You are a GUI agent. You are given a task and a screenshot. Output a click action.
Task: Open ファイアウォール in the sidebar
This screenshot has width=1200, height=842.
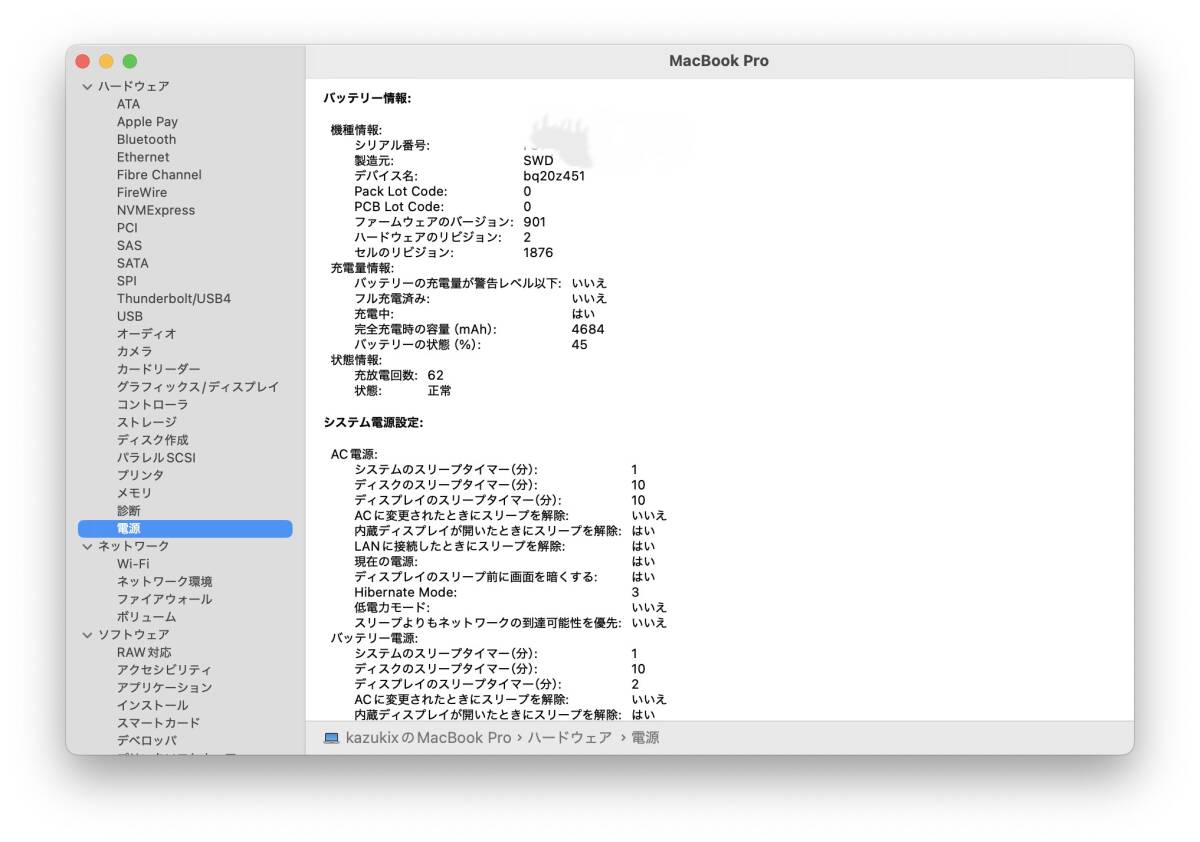point(164,599)
